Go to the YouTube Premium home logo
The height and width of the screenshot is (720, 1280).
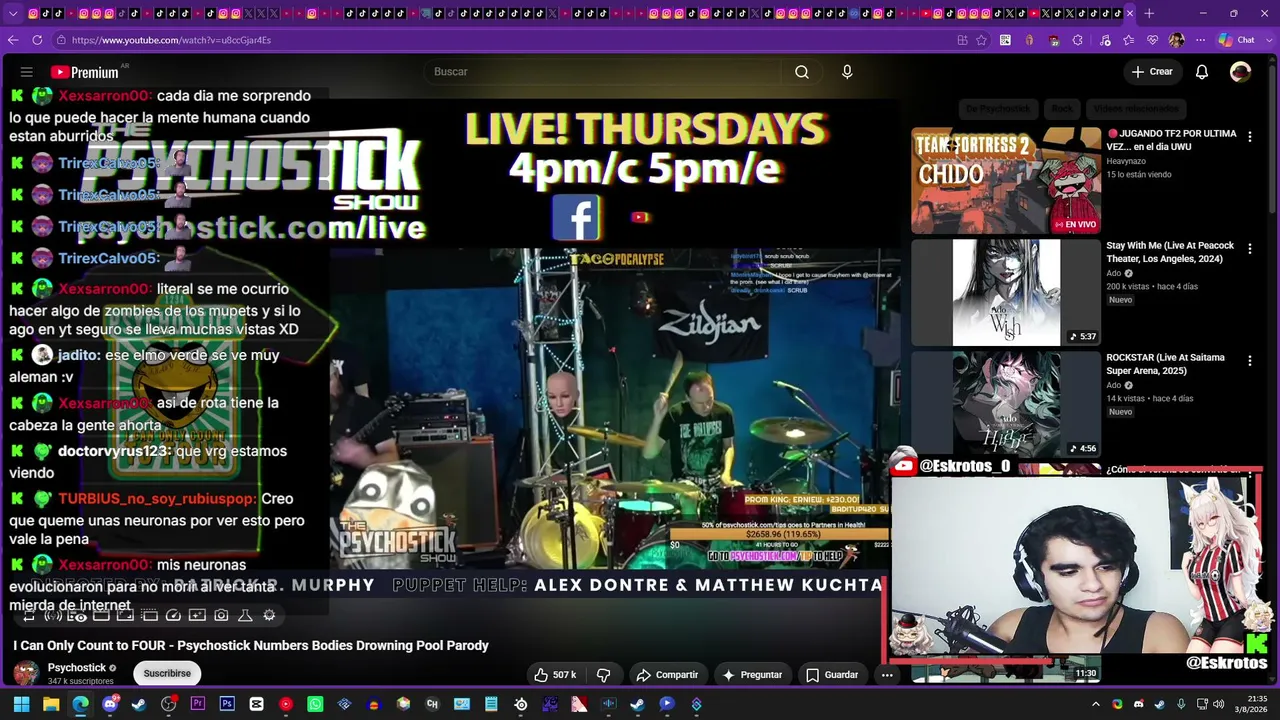tap(84, 72)
